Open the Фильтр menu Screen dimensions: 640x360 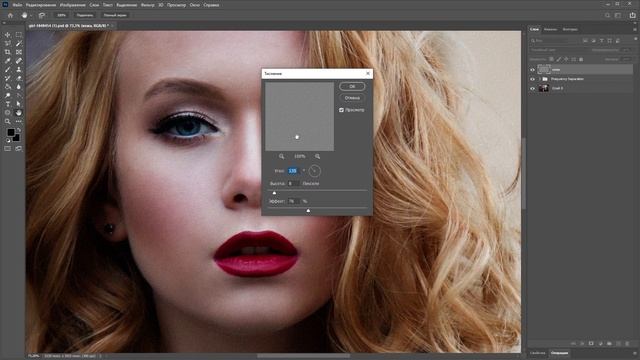pyautogui.click(x=148, y=5)
